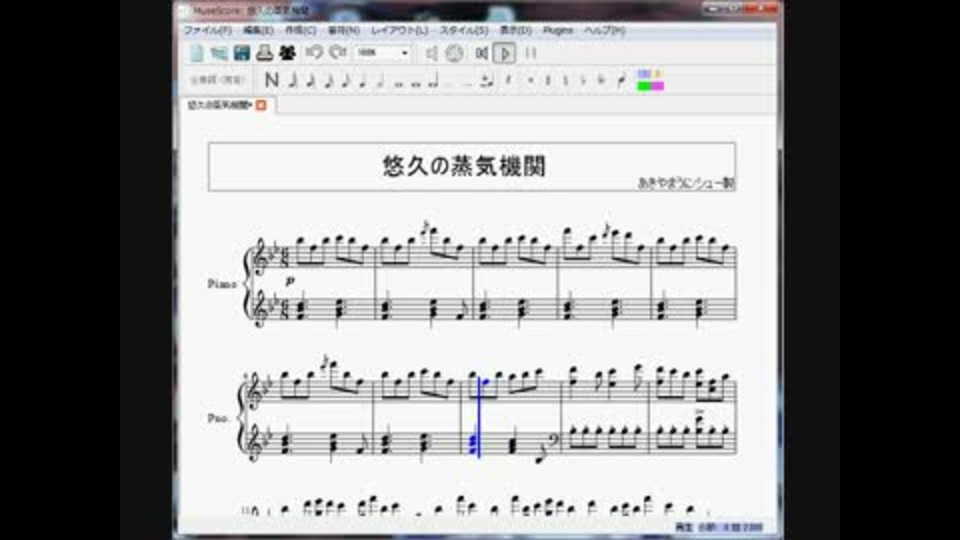
Task: Select the whole note duration
Action: point(399,83)
